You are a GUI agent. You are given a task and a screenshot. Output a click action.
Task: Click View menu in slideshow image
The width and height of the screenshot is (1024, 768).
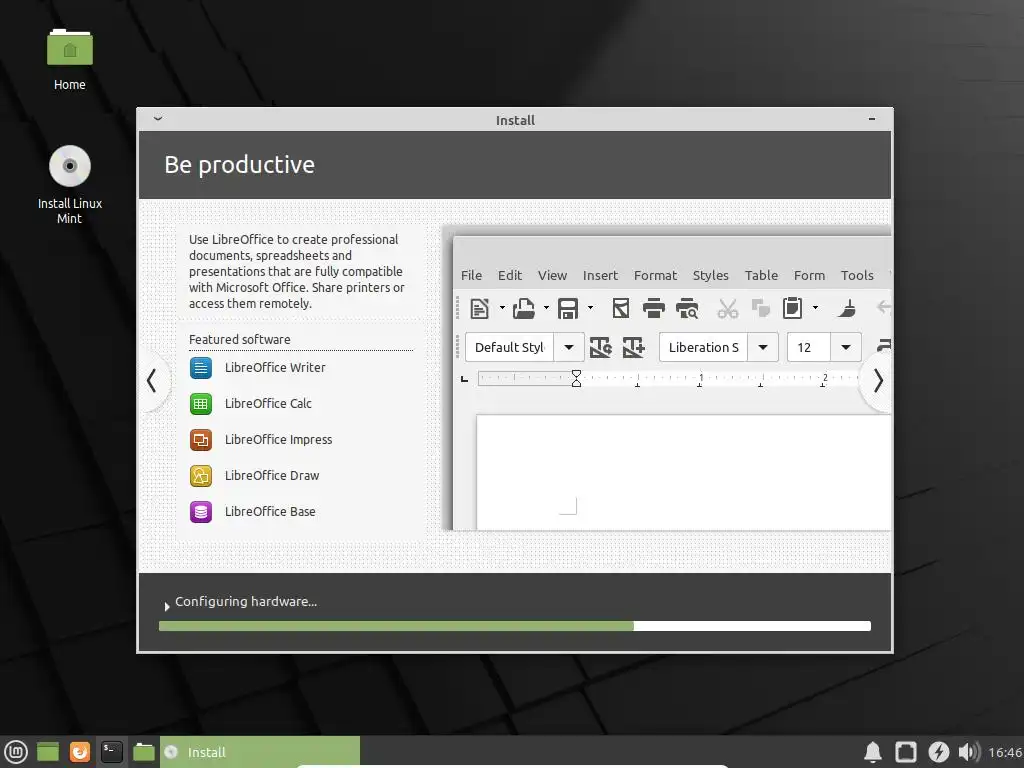552,276
